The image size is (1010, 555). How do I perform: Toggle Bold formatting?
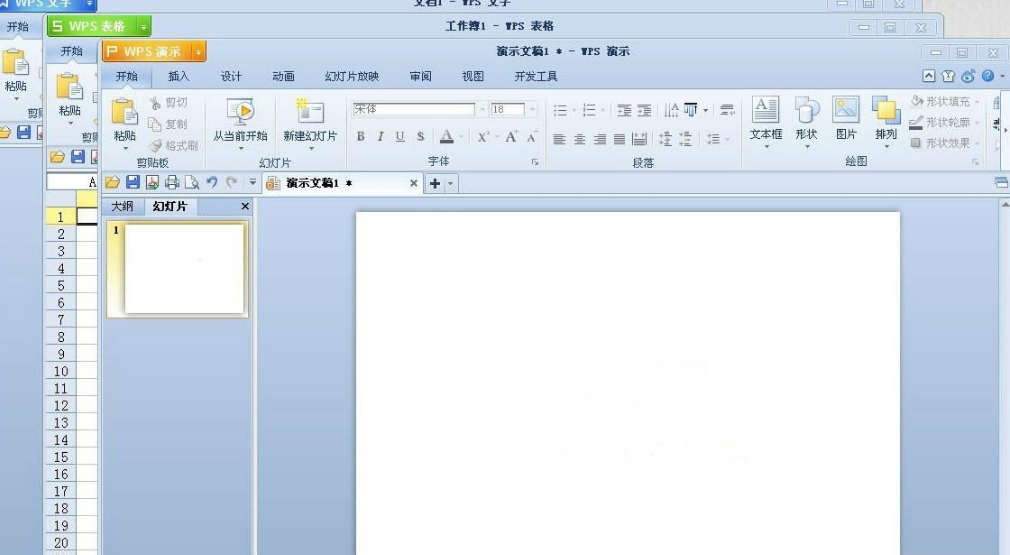click(361, 136)
